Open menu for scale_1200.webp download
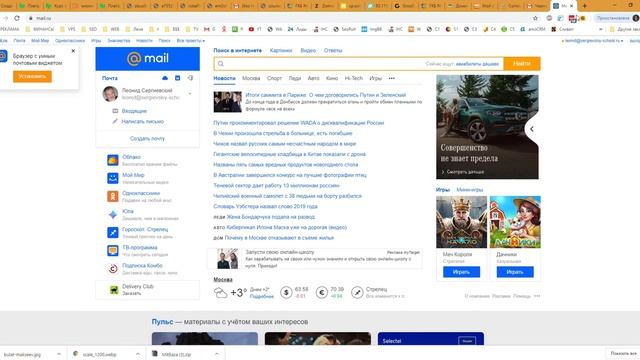 click(x=138, y=354)
